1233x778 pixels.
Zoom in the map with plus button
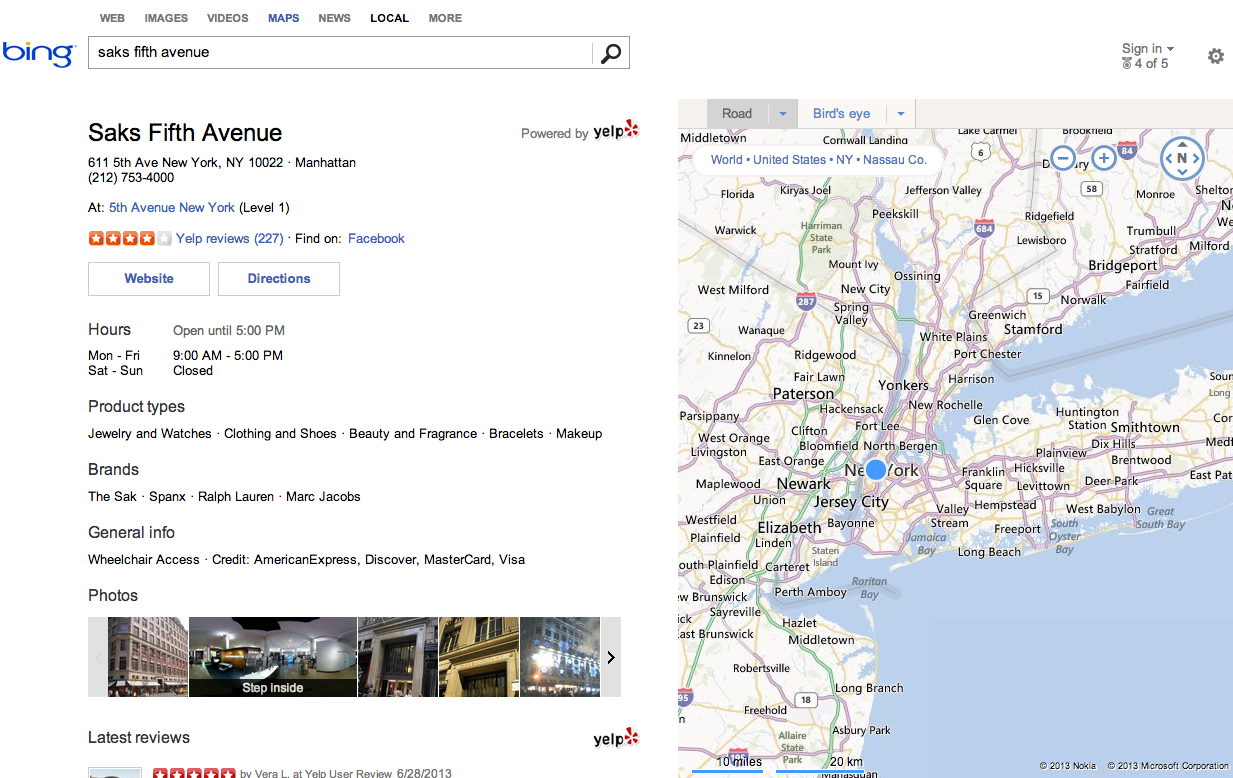[1103, 158]
